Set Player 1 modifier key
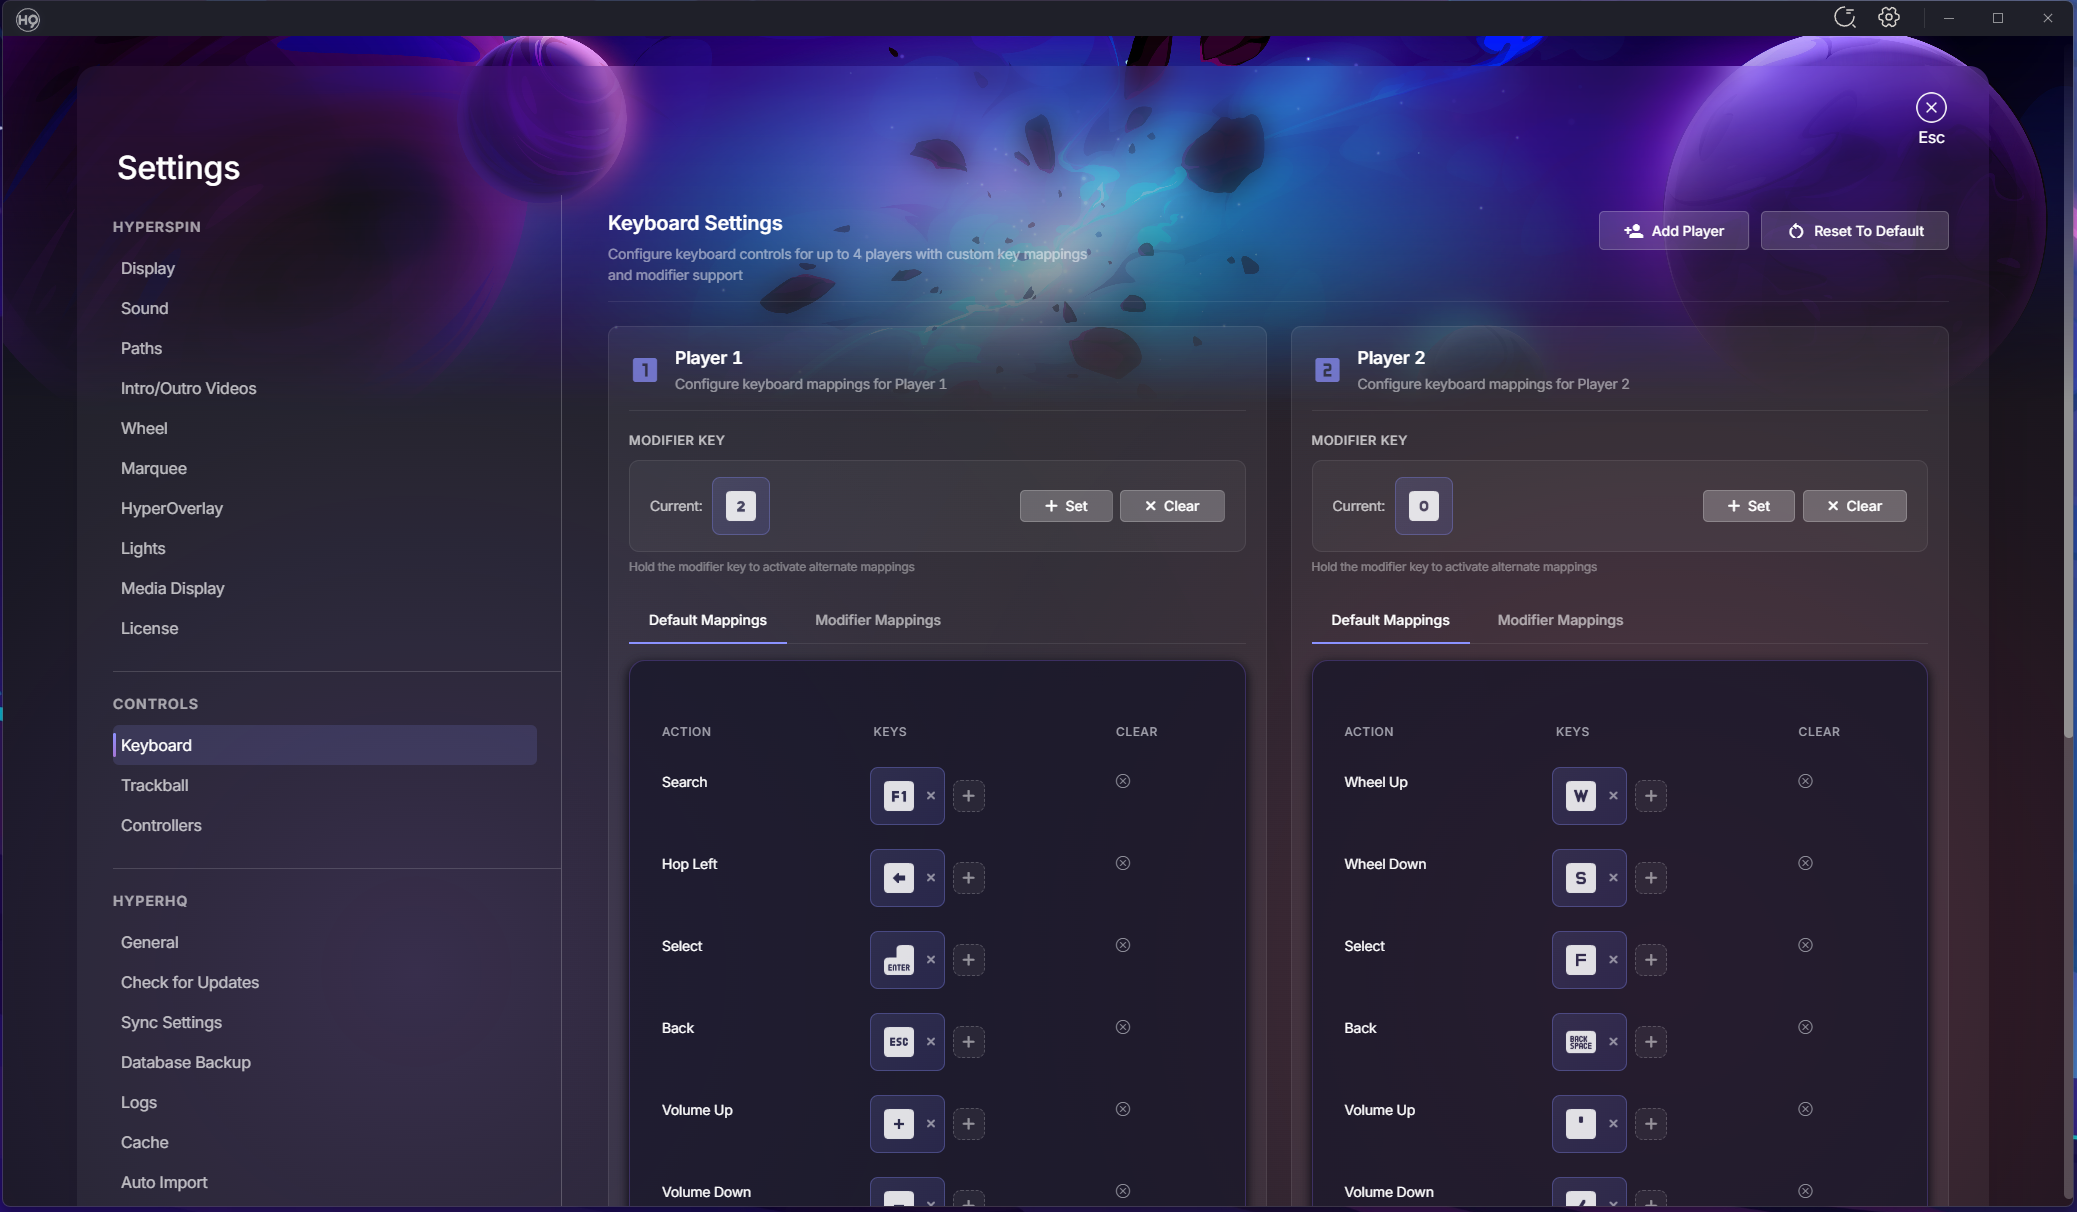2077x1212 pixels. (1065, 506)
